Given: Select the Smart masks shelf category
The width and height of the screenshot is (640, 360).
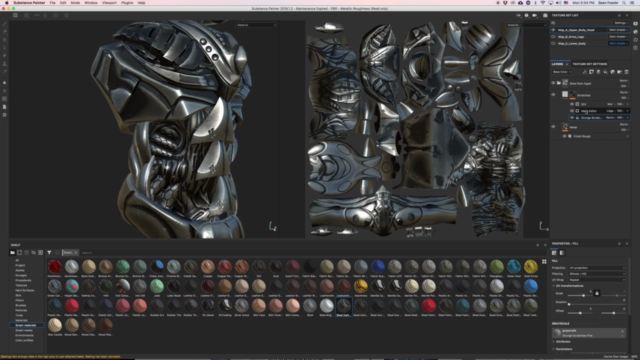Looking at the screenshot, I should click(x=24, y=330).
